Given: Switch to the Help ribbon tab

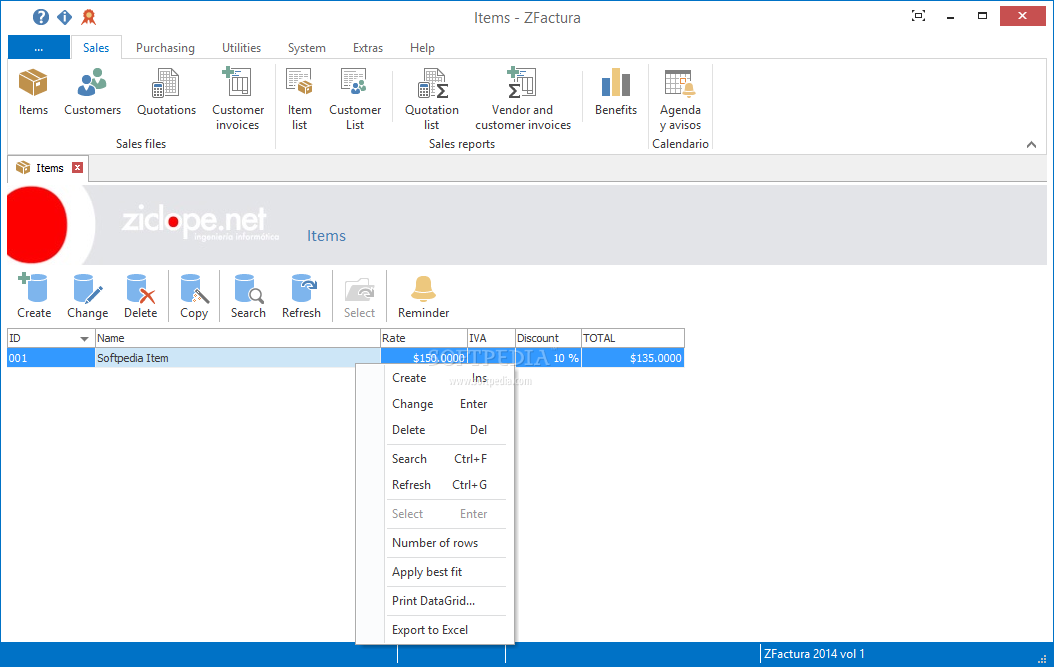Looking at the screenshot, I should (422, 48).
